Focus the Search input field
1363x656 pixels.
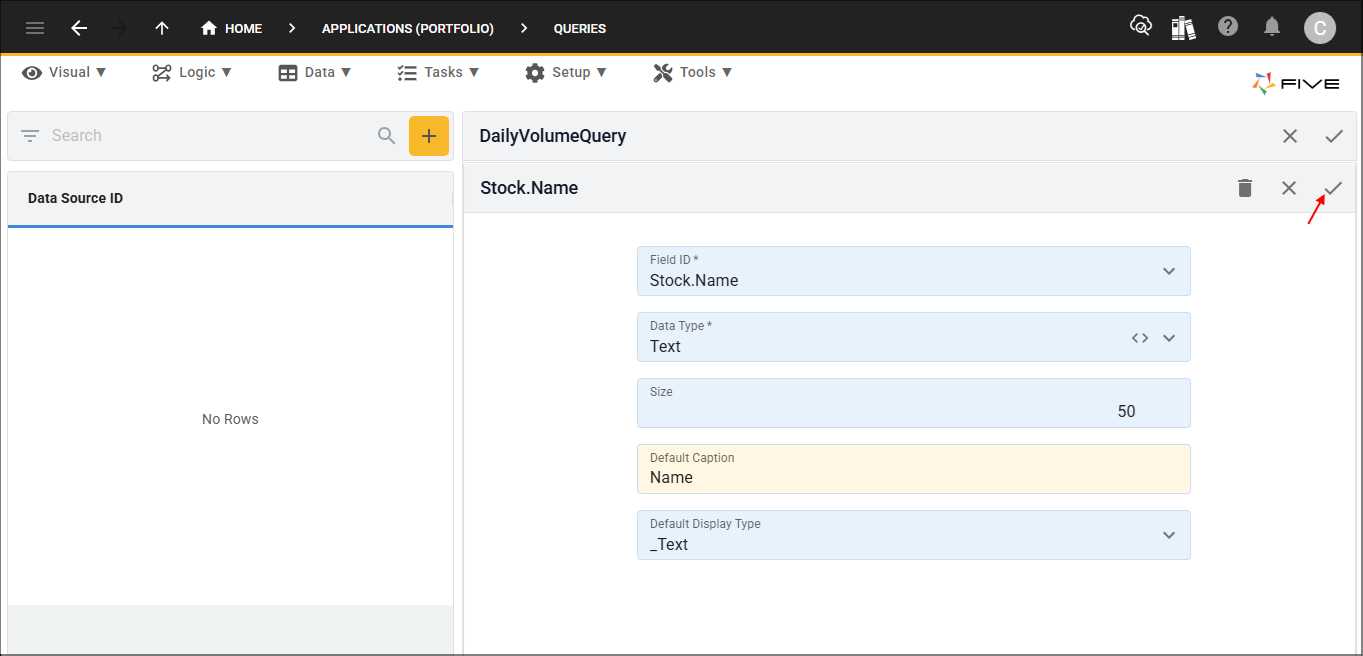[210, 136]
